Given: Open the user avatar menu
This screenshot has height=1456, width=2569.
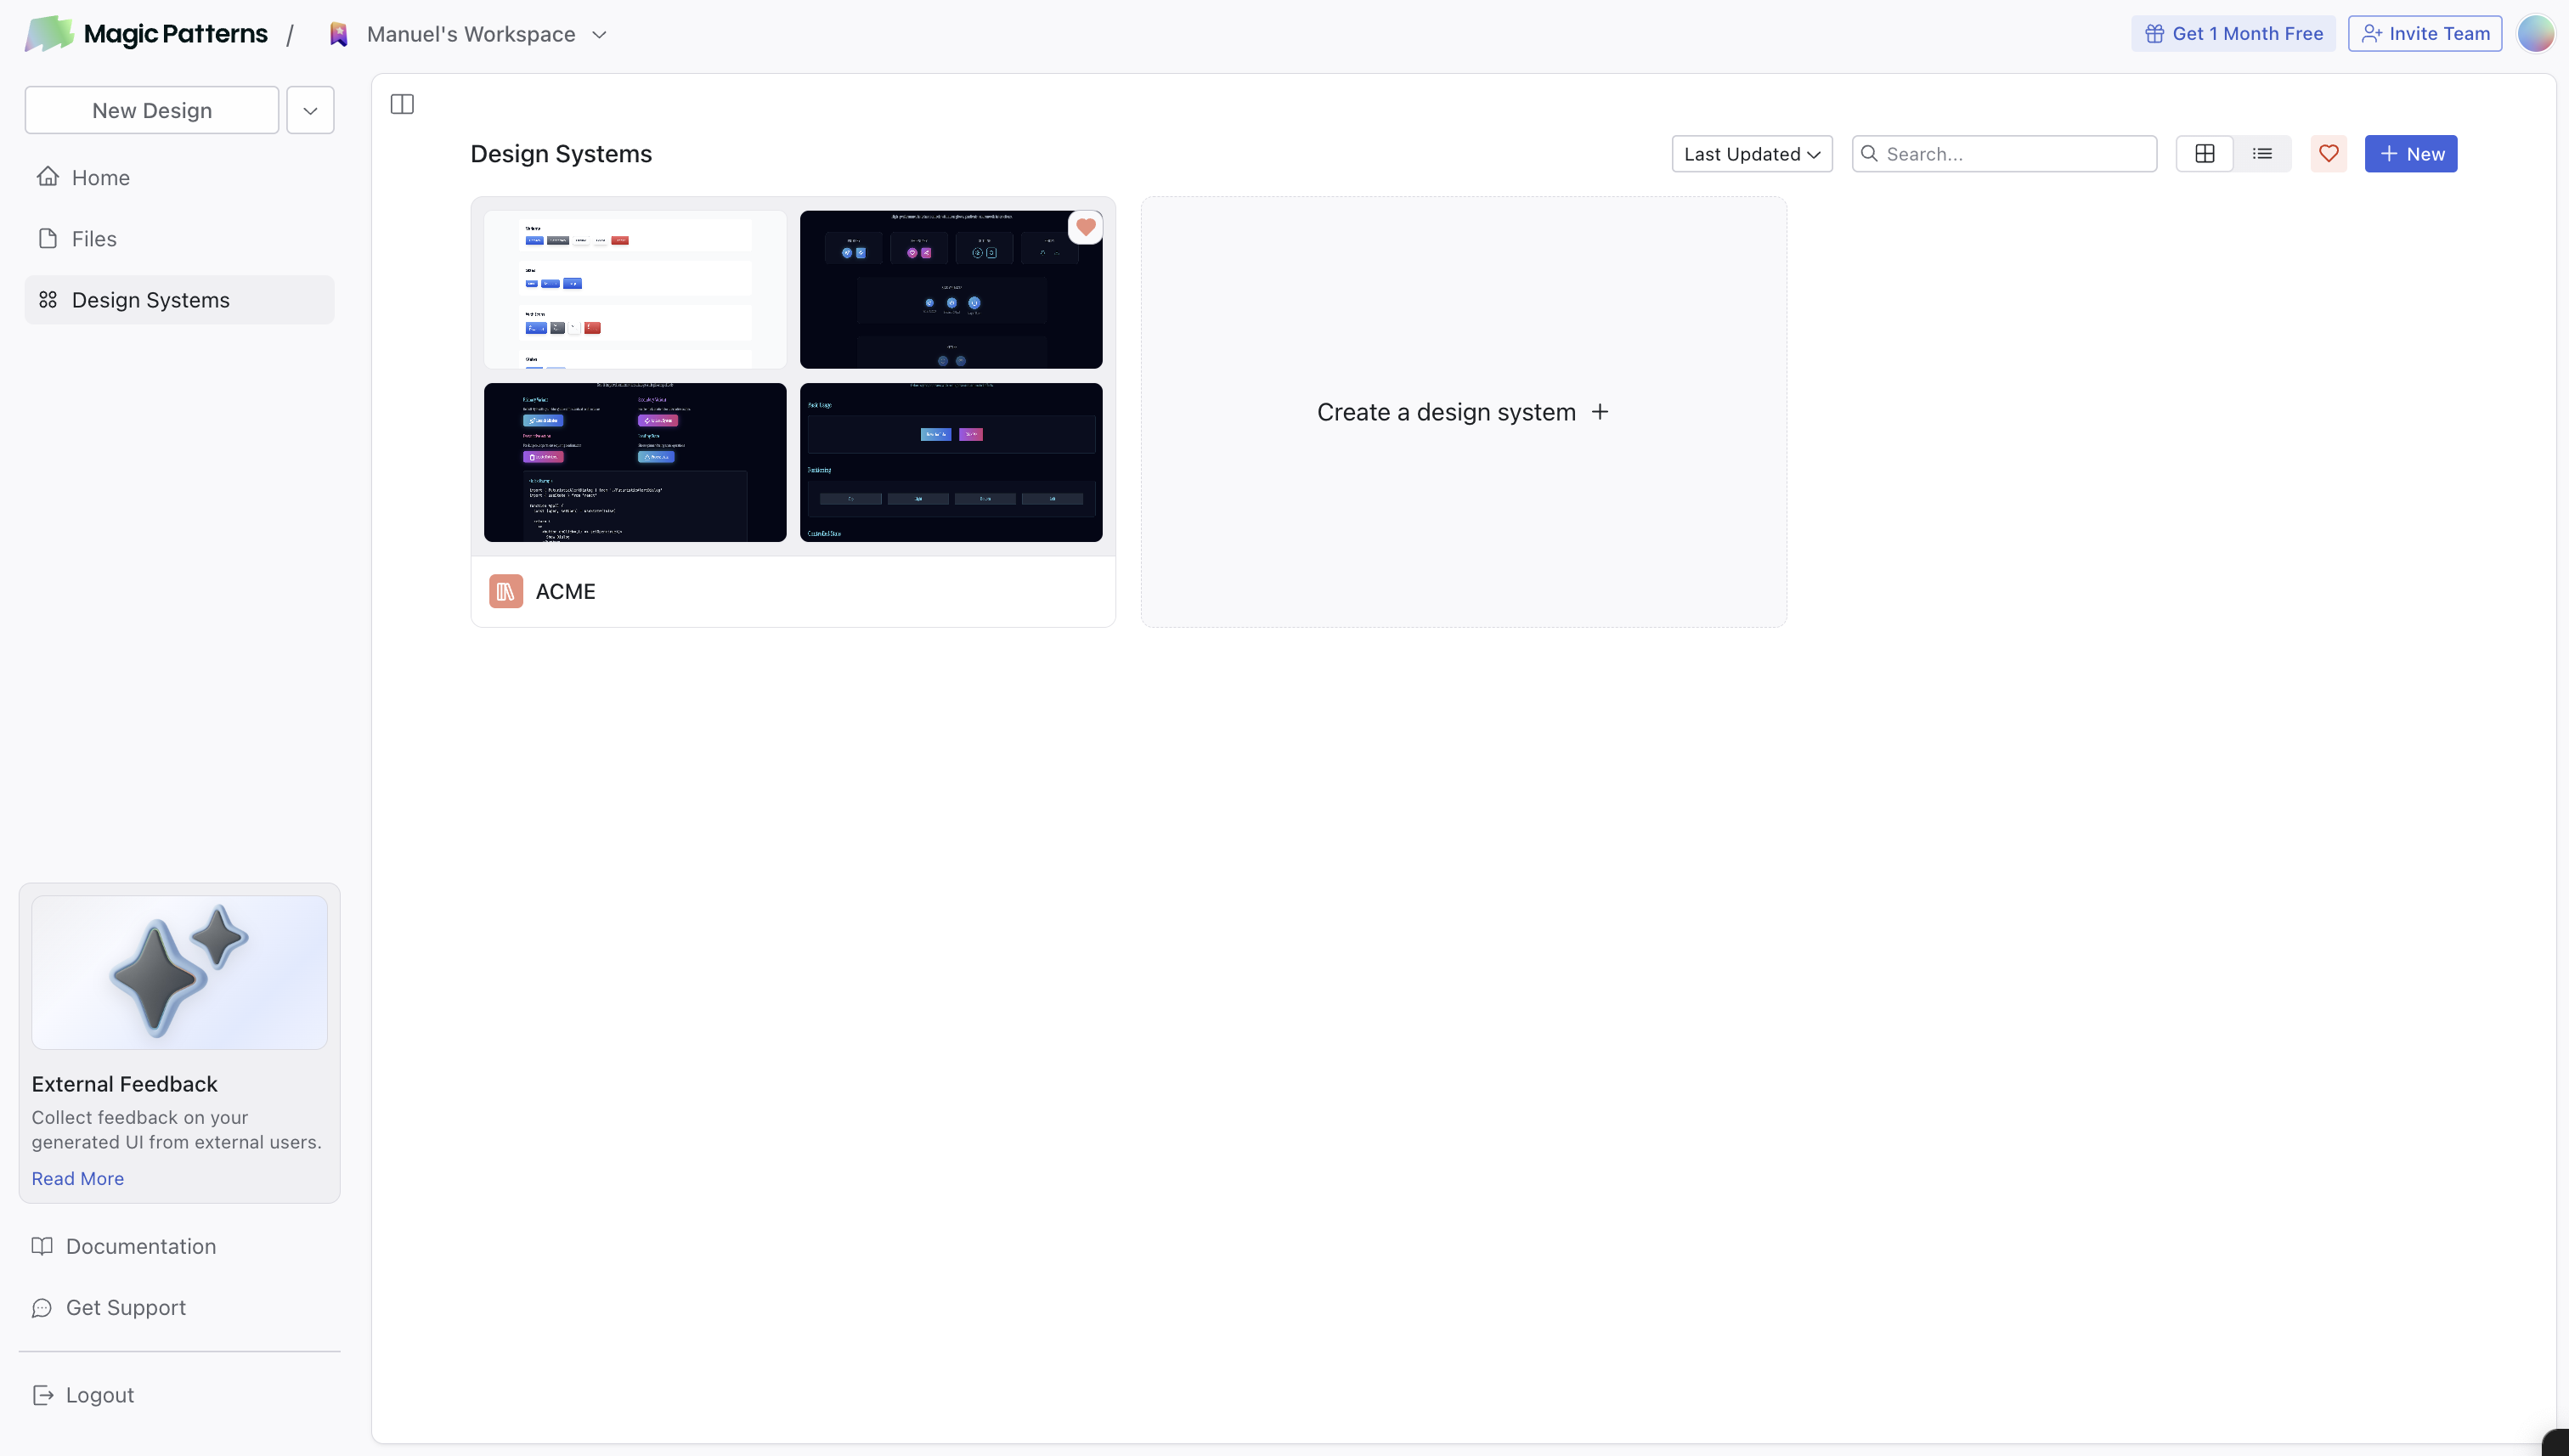Looking at the screenshot, I should pos(2535,34).
